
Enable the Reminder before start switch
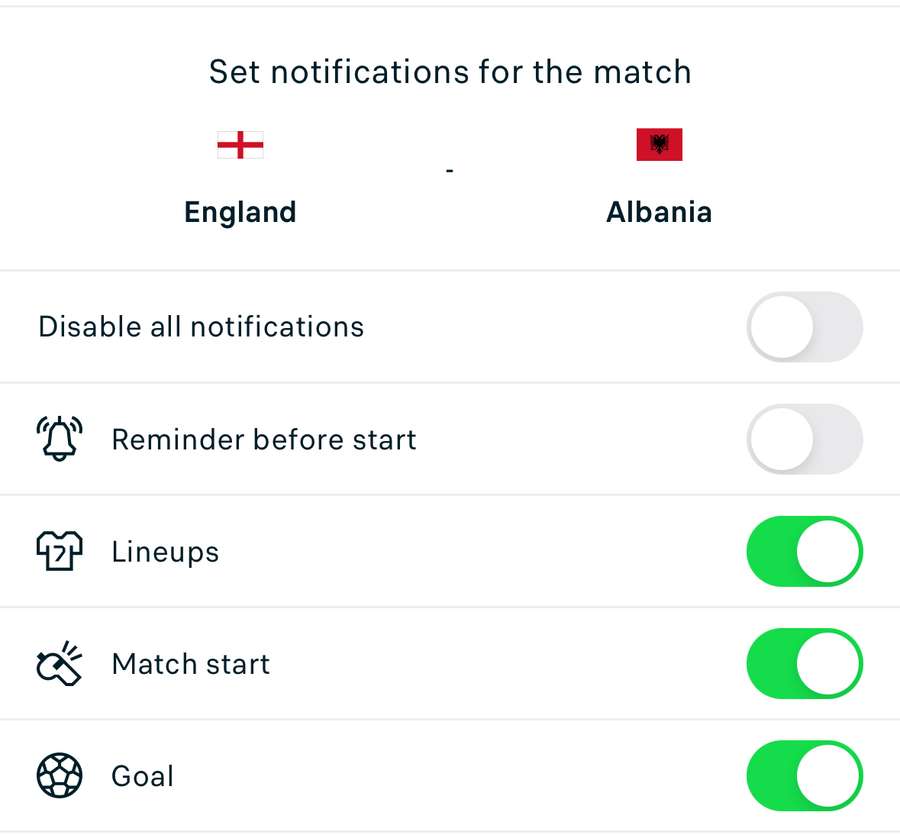point(804,439)
